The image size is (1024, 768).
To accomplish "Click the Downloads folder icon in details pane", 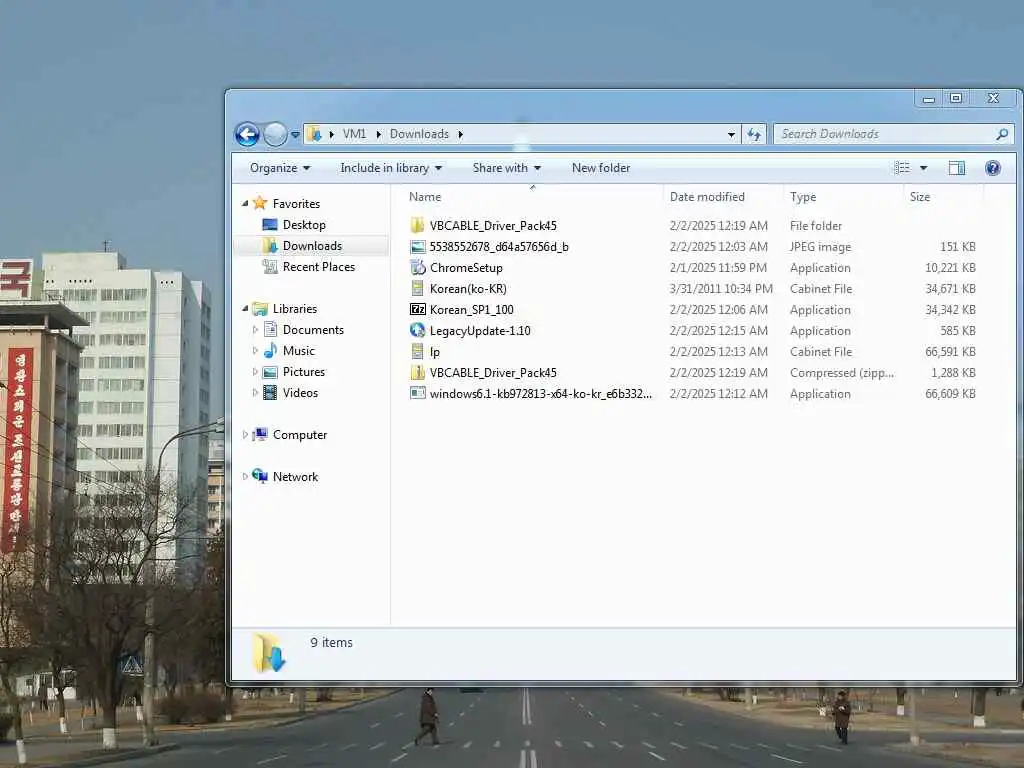I will click(269, 652).
